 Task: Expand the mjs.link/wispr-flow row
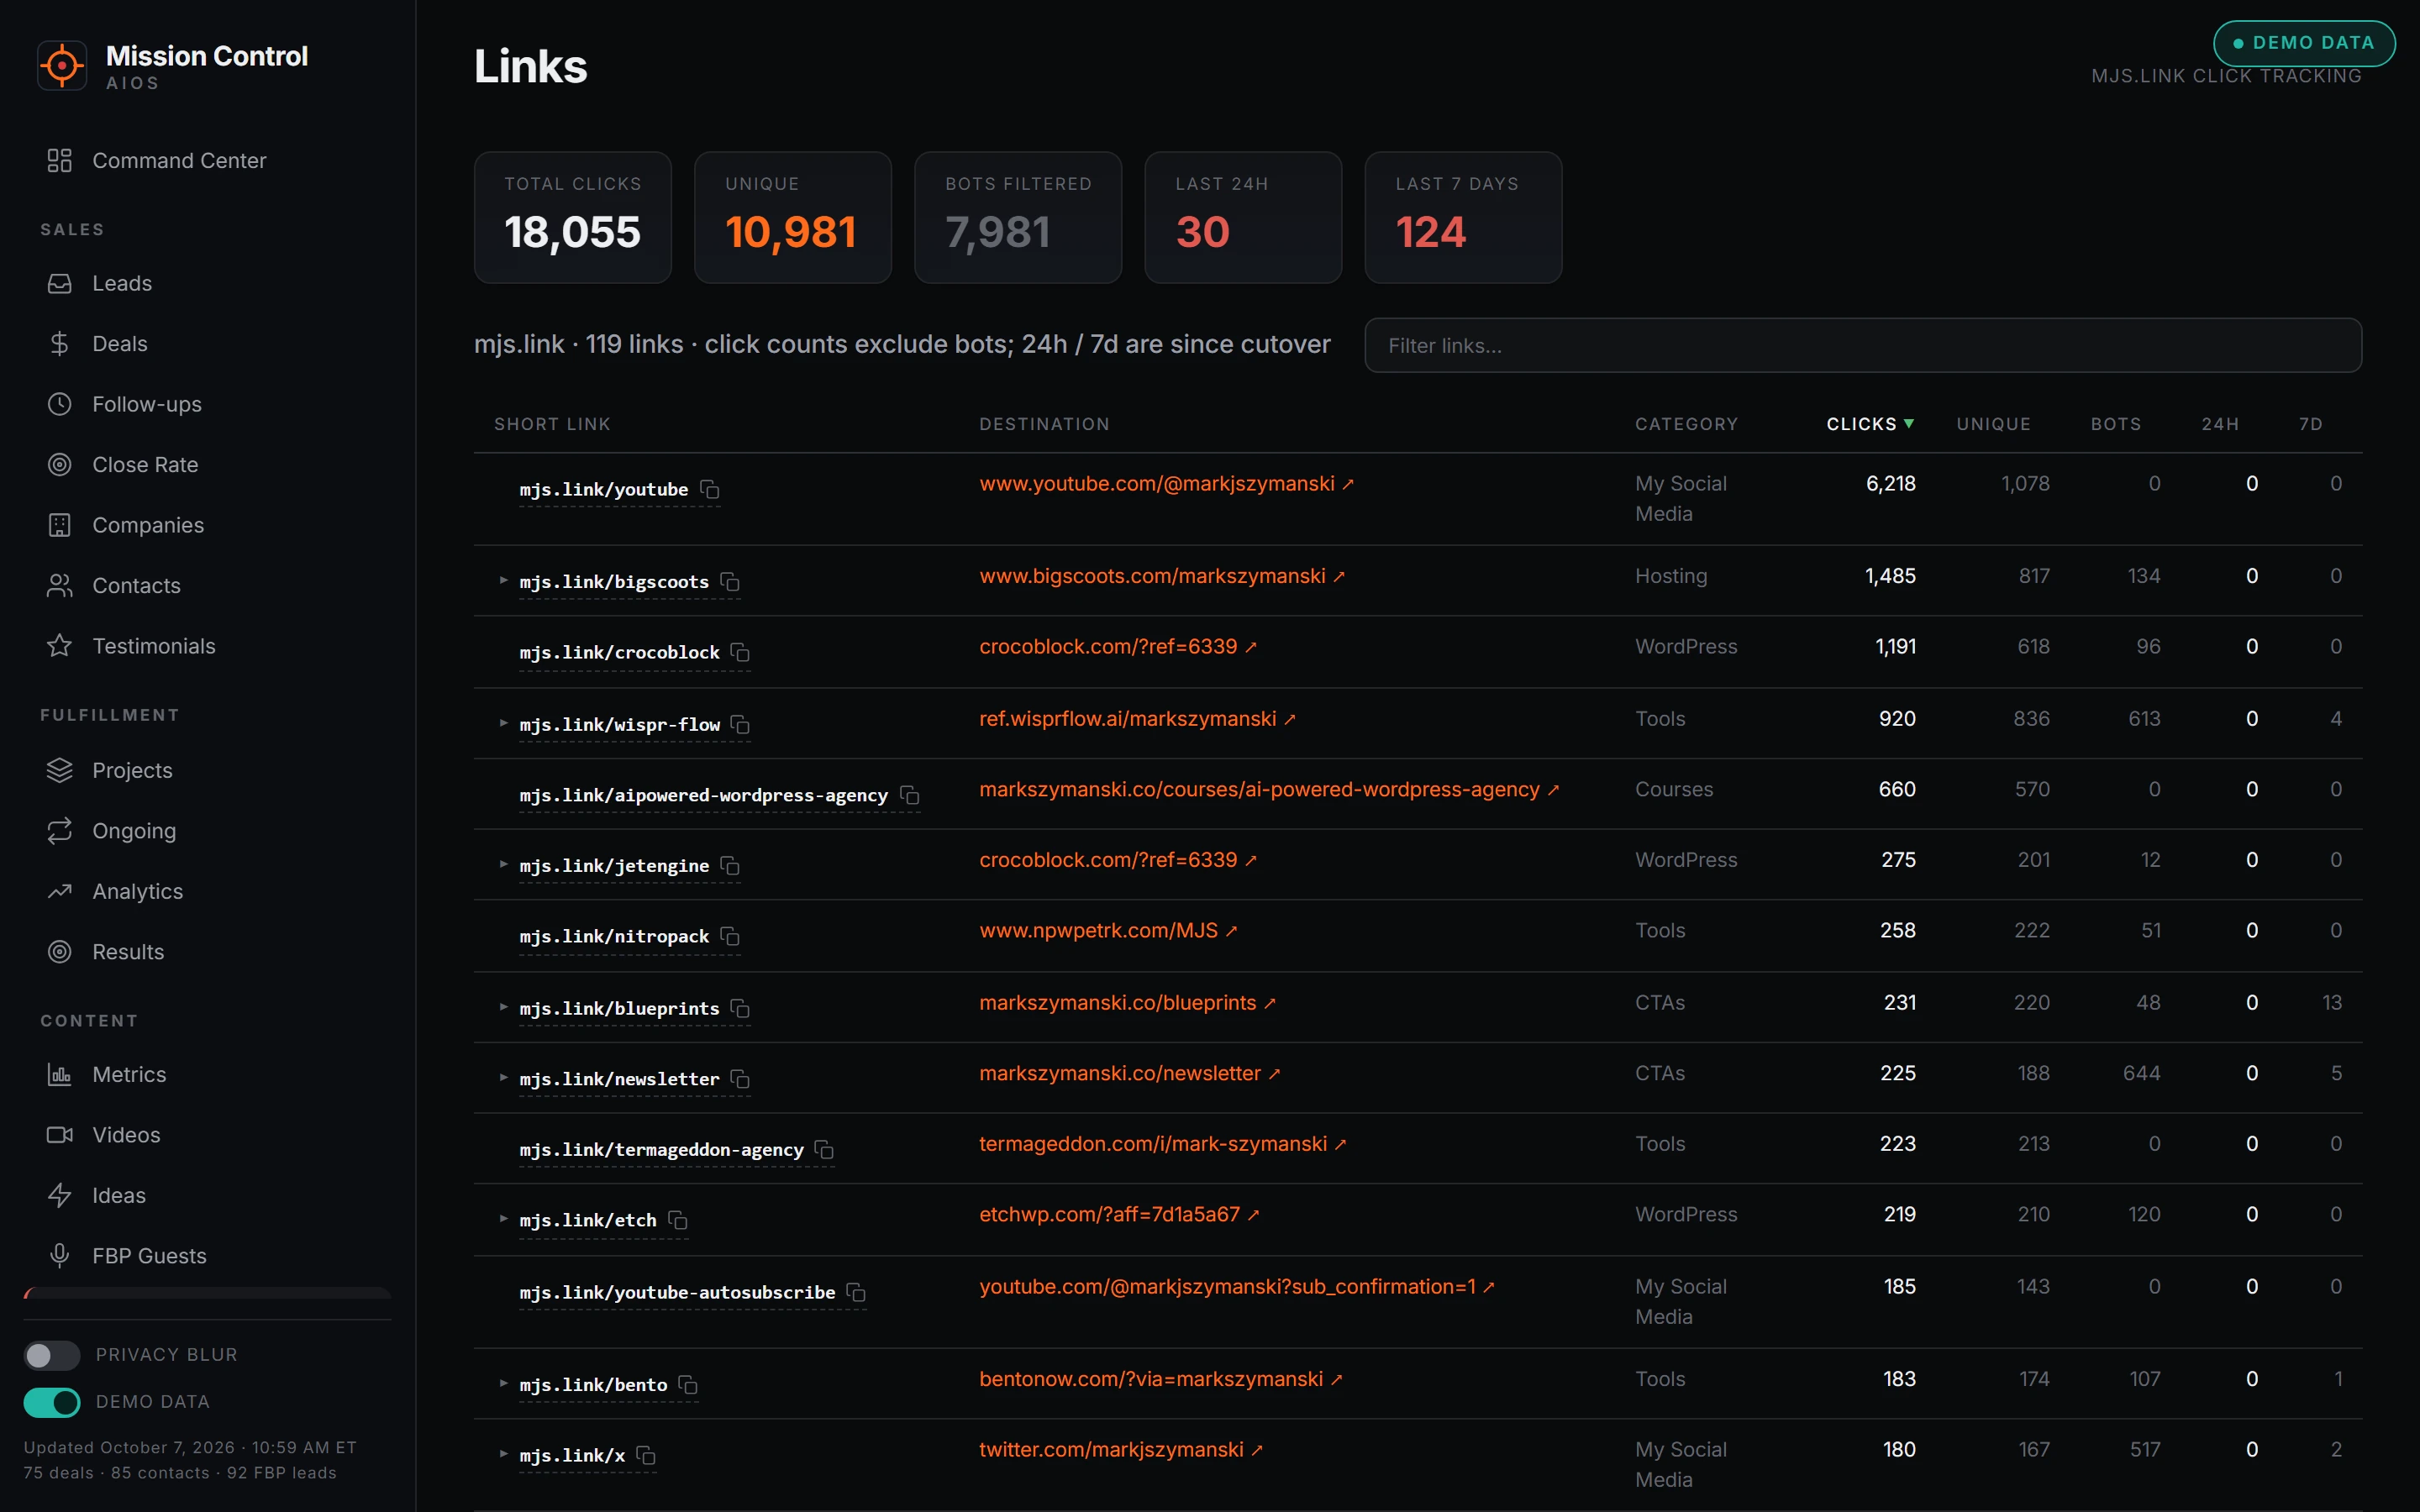[503, 723]
